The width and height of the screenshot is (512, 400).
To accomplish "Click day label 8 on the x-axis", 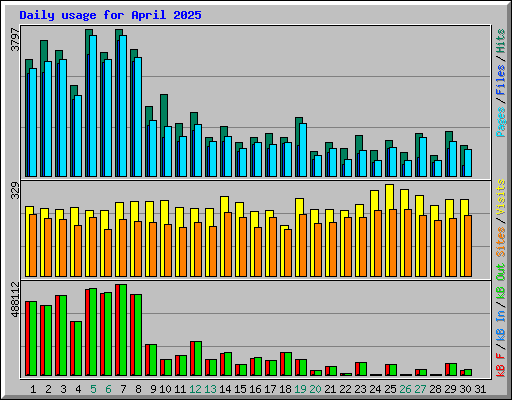I will [x=138, y=389].
